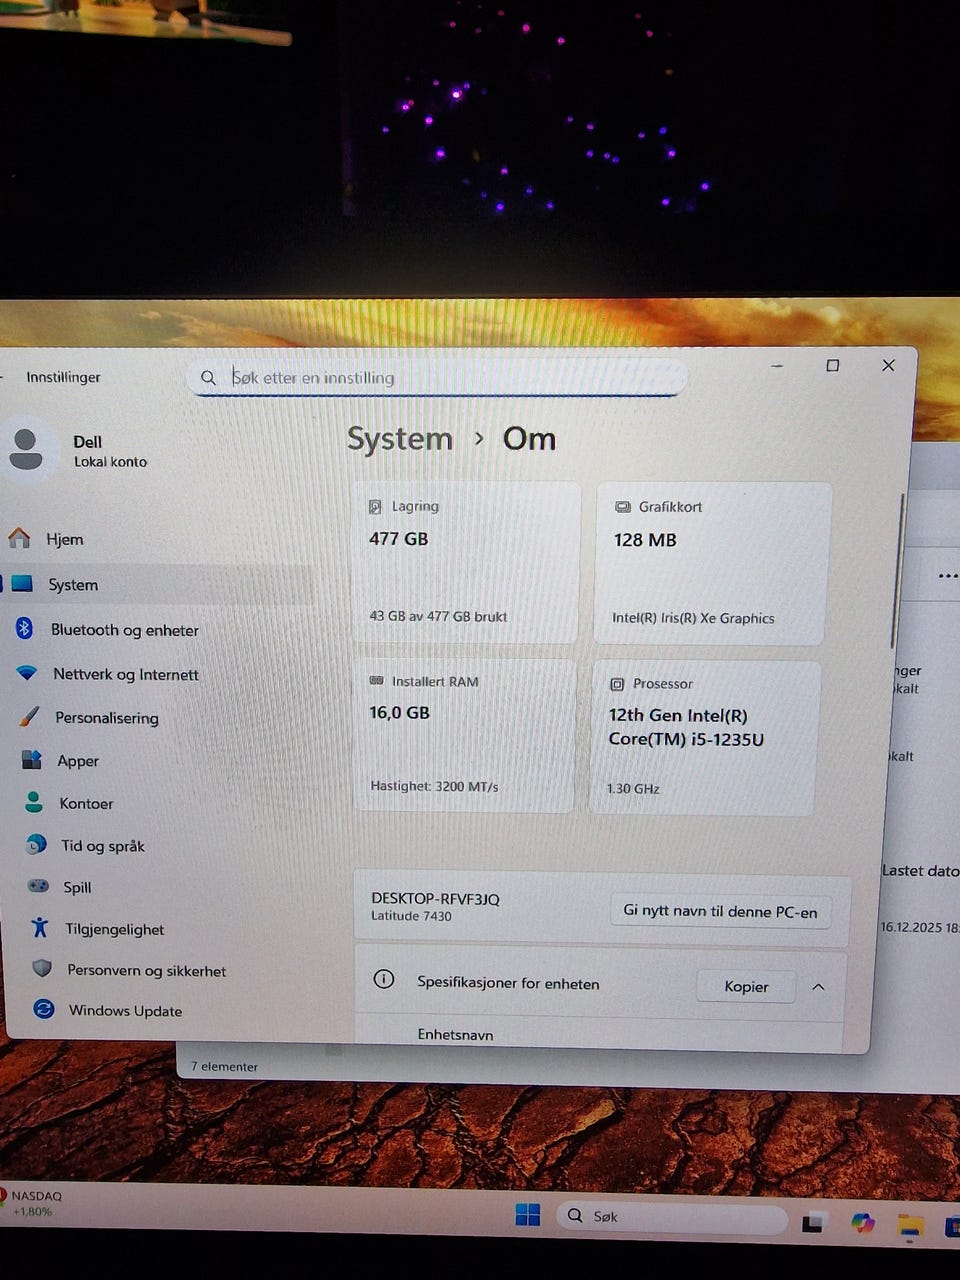Click the Lokal konto text under Dell
The height and width of the screenshot is (1280, 960).
[110, 462]
